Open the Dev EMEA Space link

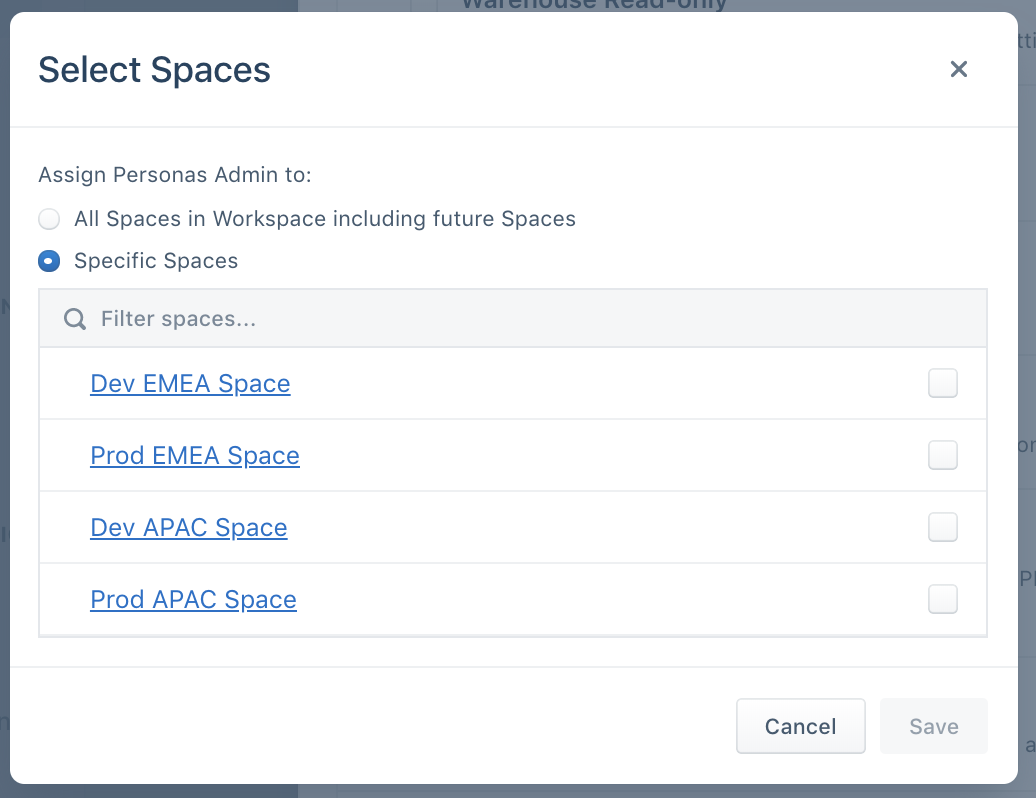190,384
